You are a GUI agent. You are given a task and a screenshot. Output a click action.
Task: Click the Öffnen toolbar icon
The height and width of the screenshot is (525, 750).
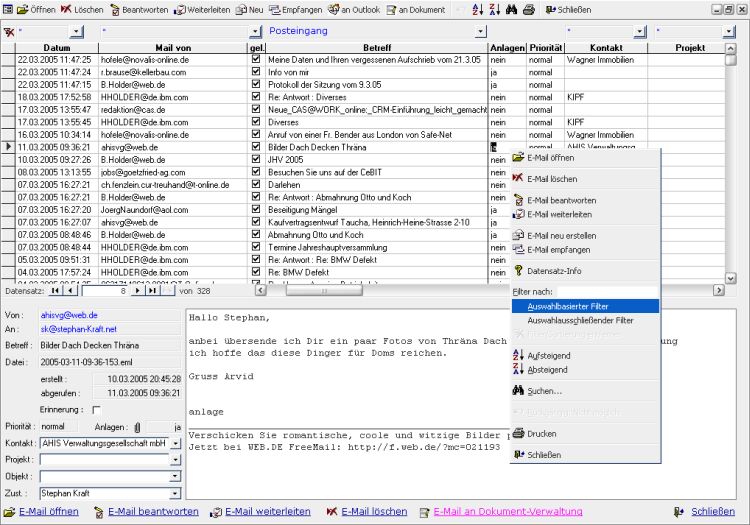coord(22,9)
